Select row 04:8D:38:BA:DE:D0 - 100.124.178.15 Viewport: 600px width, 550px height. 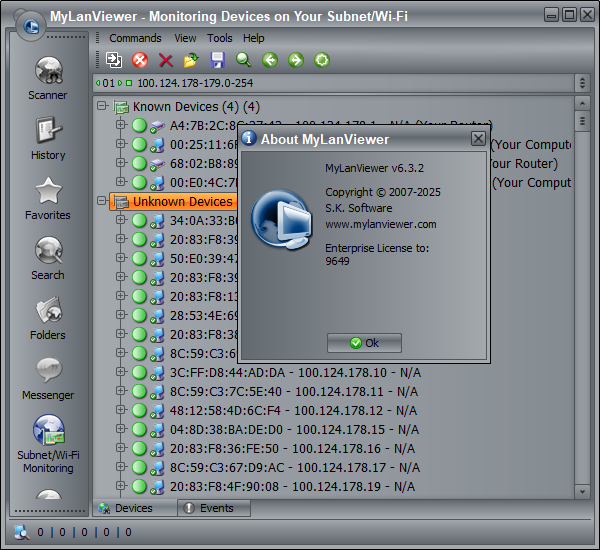(x=294, y=429)
